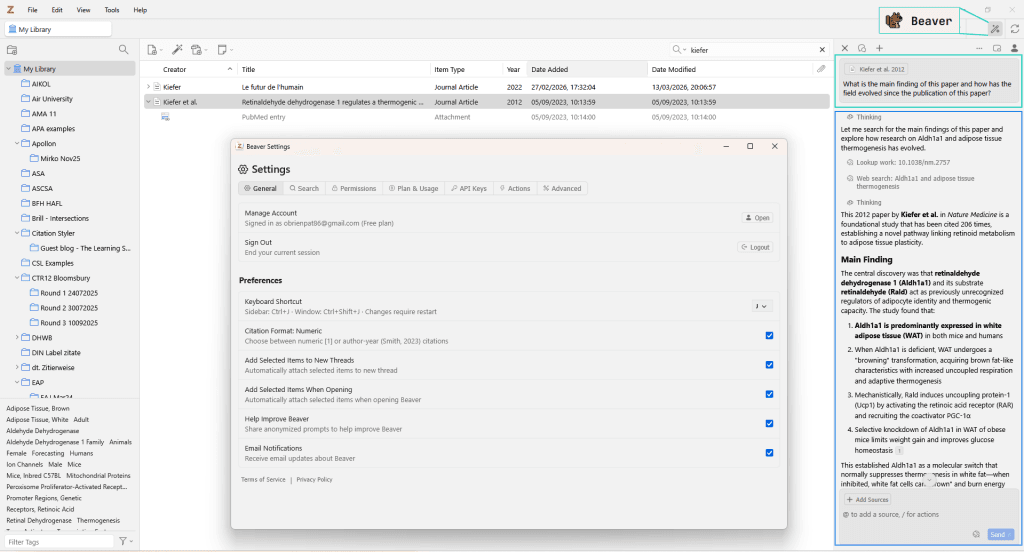
Task: Open the Keyboard Shortcut J dropdown
Action: [761, 306]
